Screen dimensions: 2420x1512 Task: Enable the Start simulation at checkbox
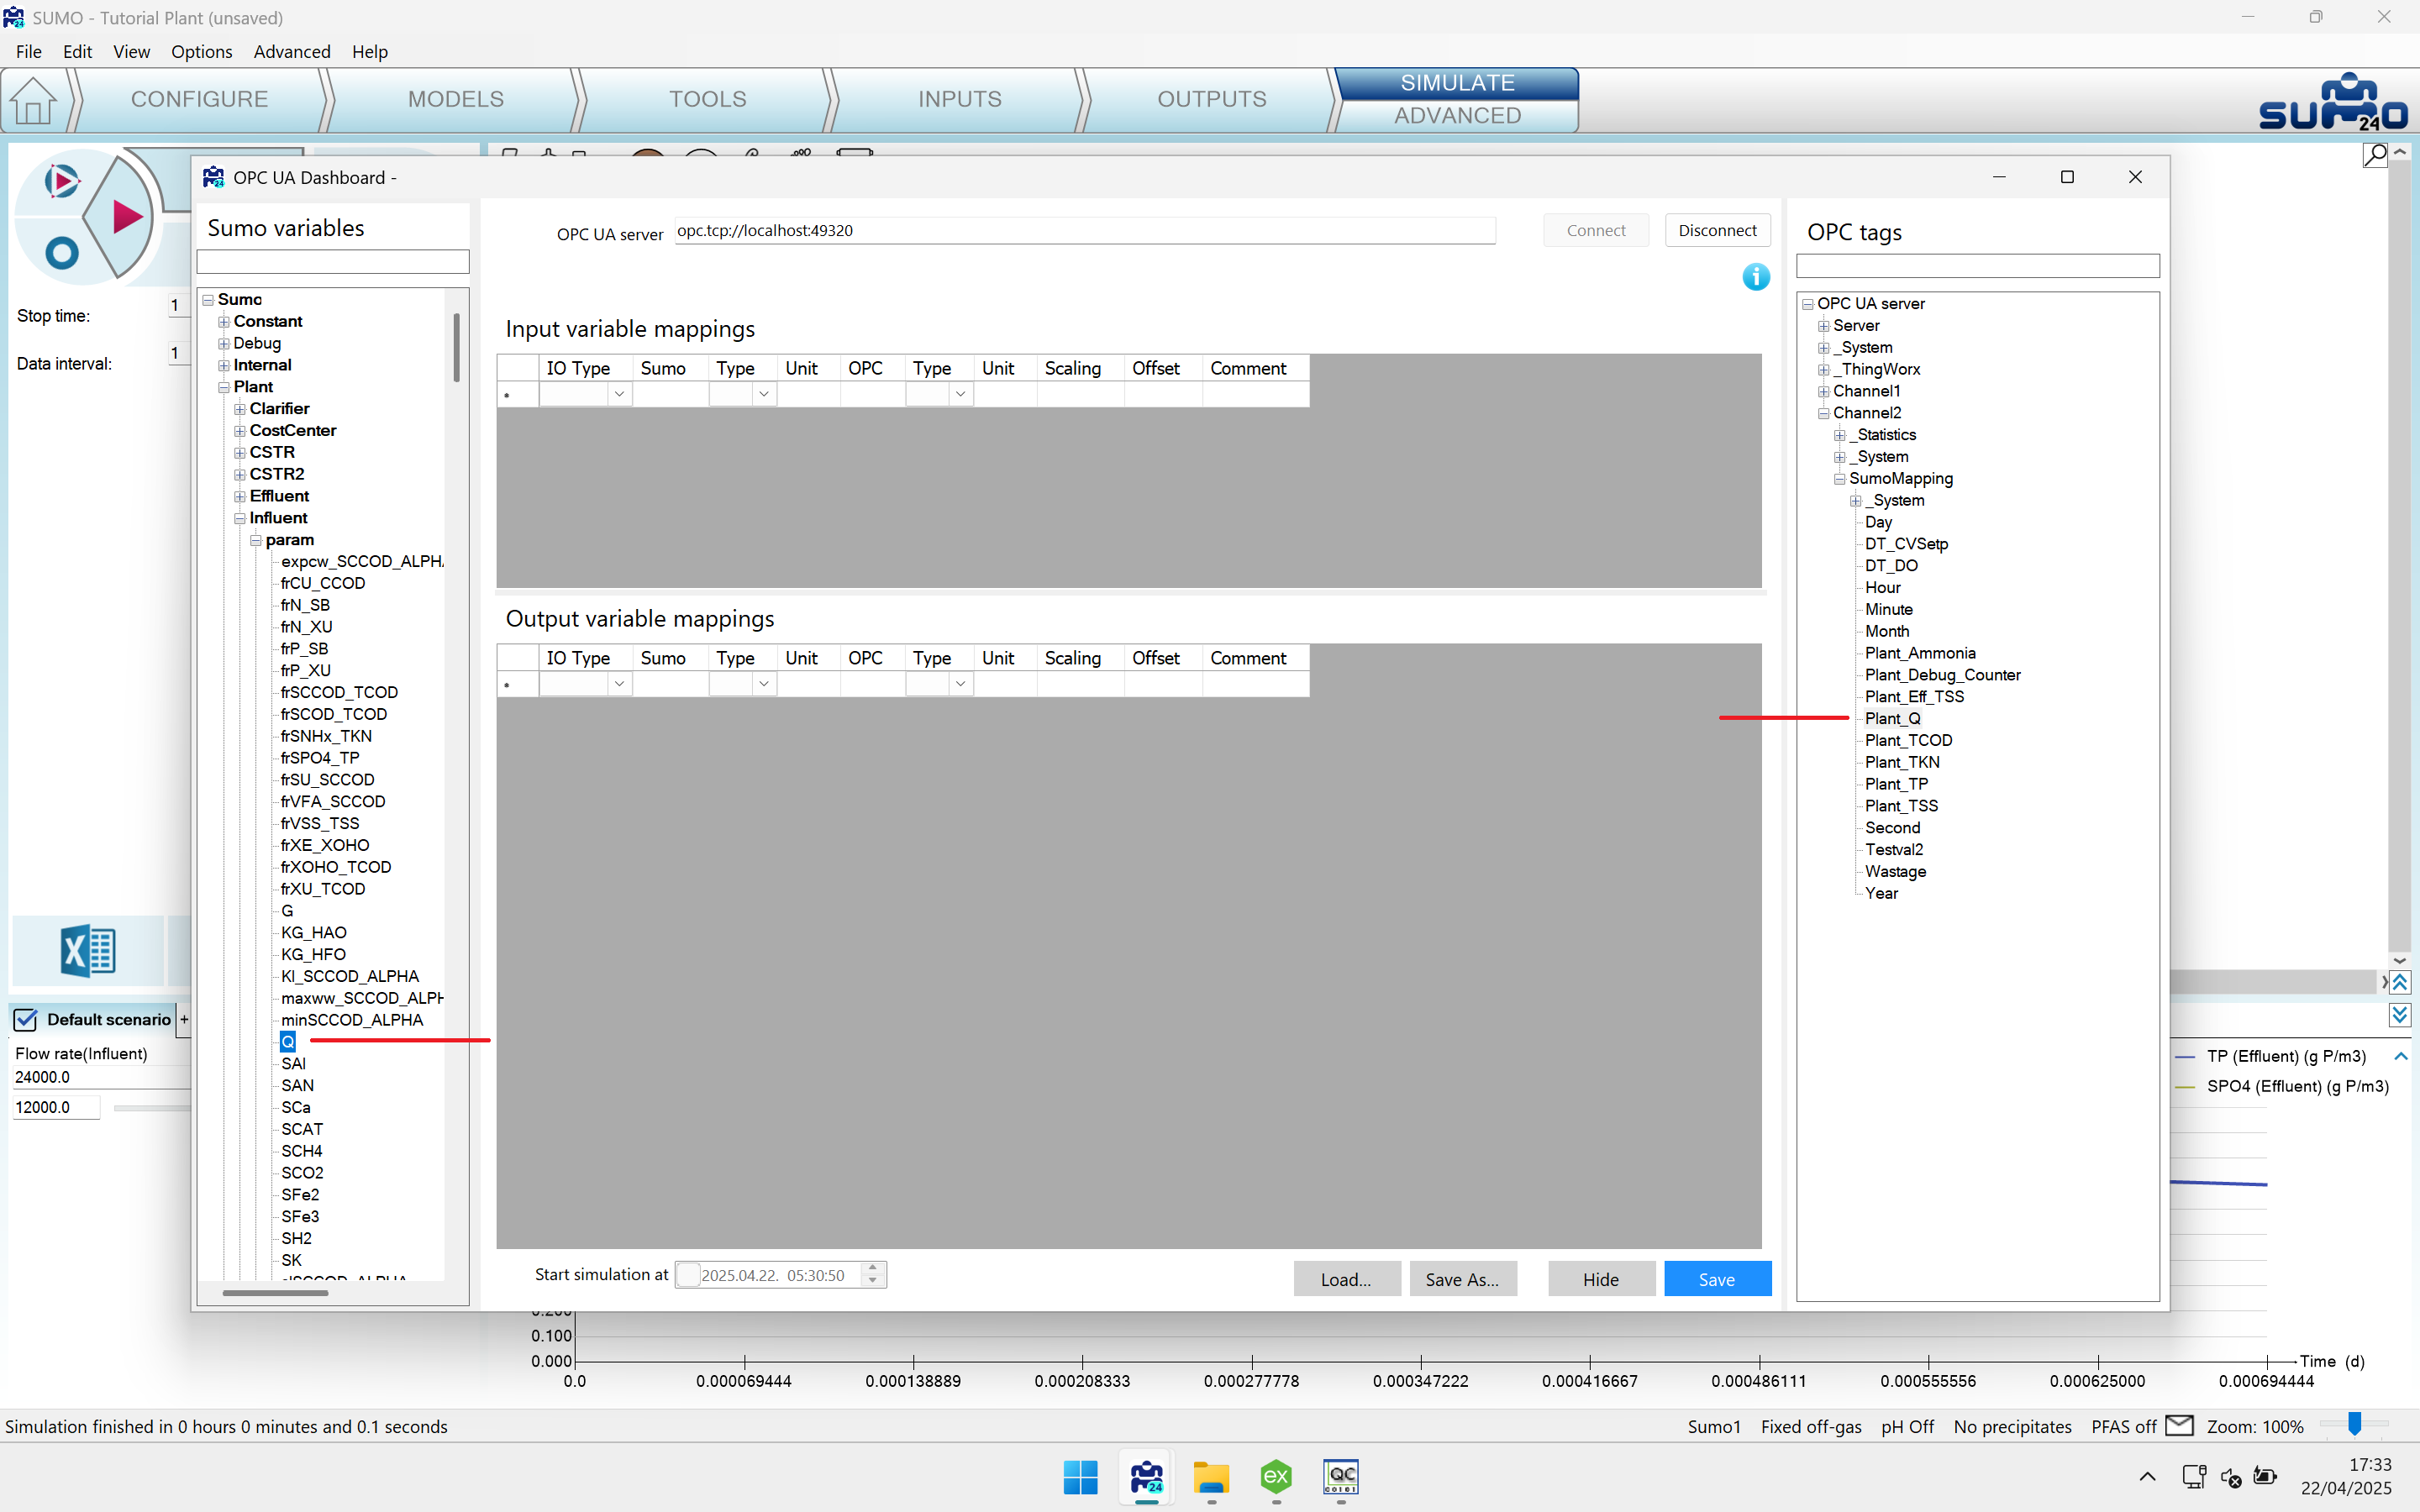pos(688,1275)
